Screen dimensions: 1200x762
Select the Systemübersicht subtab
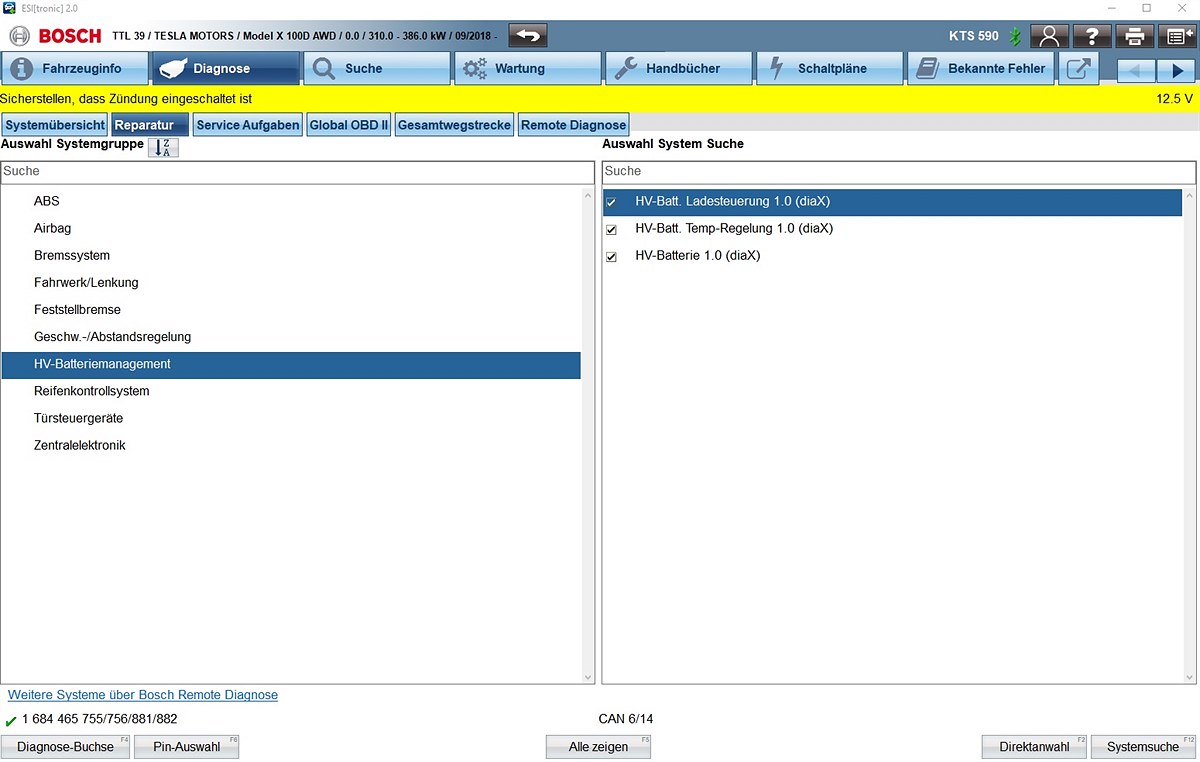tap(55, 125)
